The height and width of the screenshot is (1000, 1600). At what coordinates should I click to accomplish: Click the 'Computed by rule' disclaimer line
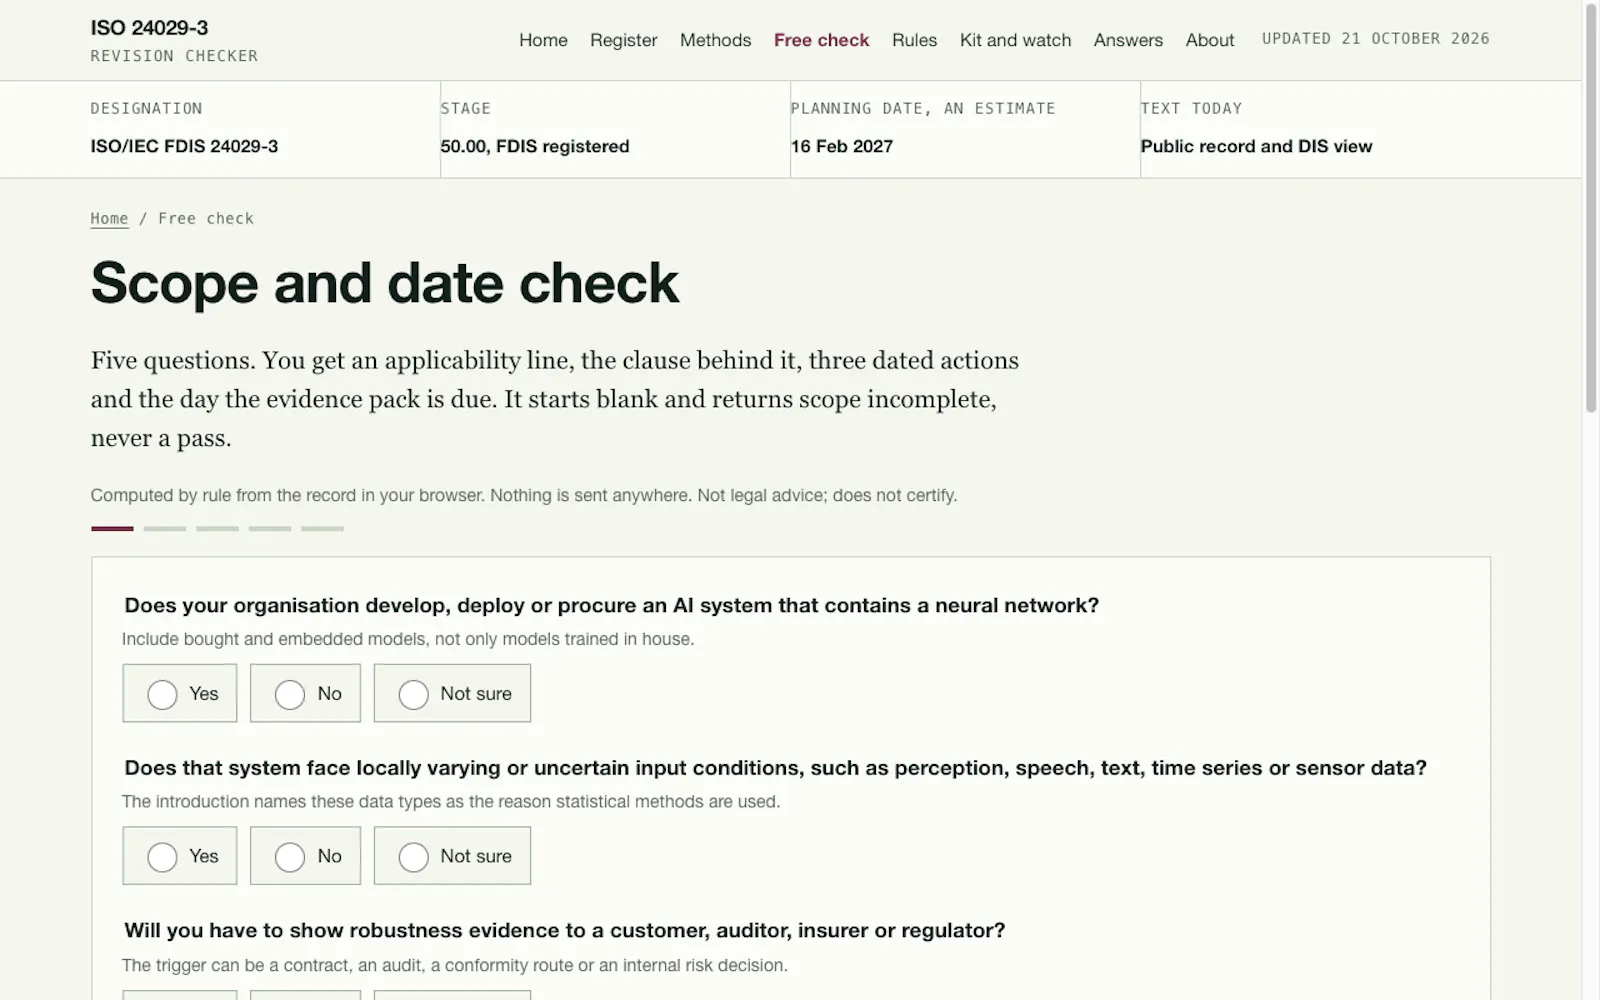tap(524, 495)
